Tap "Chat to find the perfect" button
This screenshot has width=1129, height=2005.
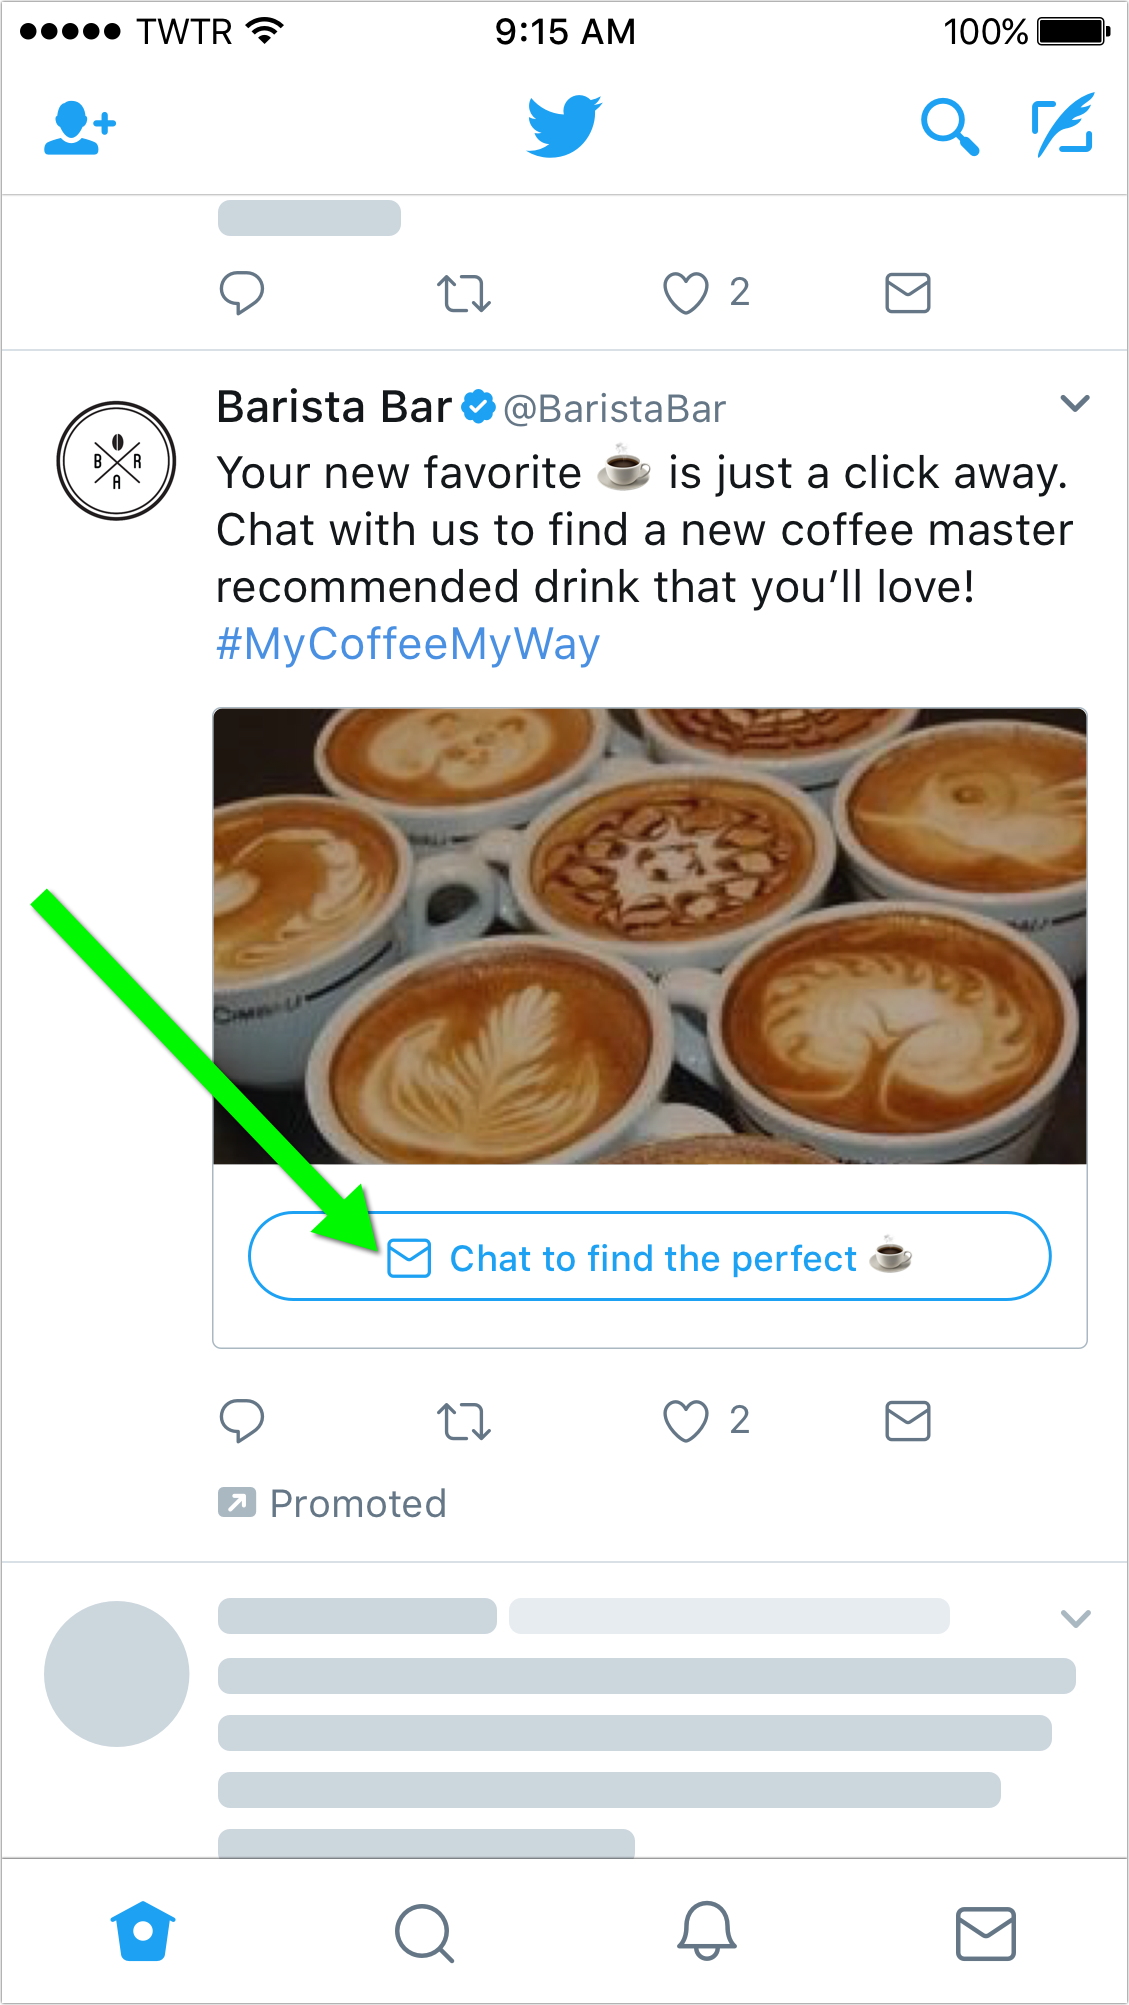(649, 1257)
